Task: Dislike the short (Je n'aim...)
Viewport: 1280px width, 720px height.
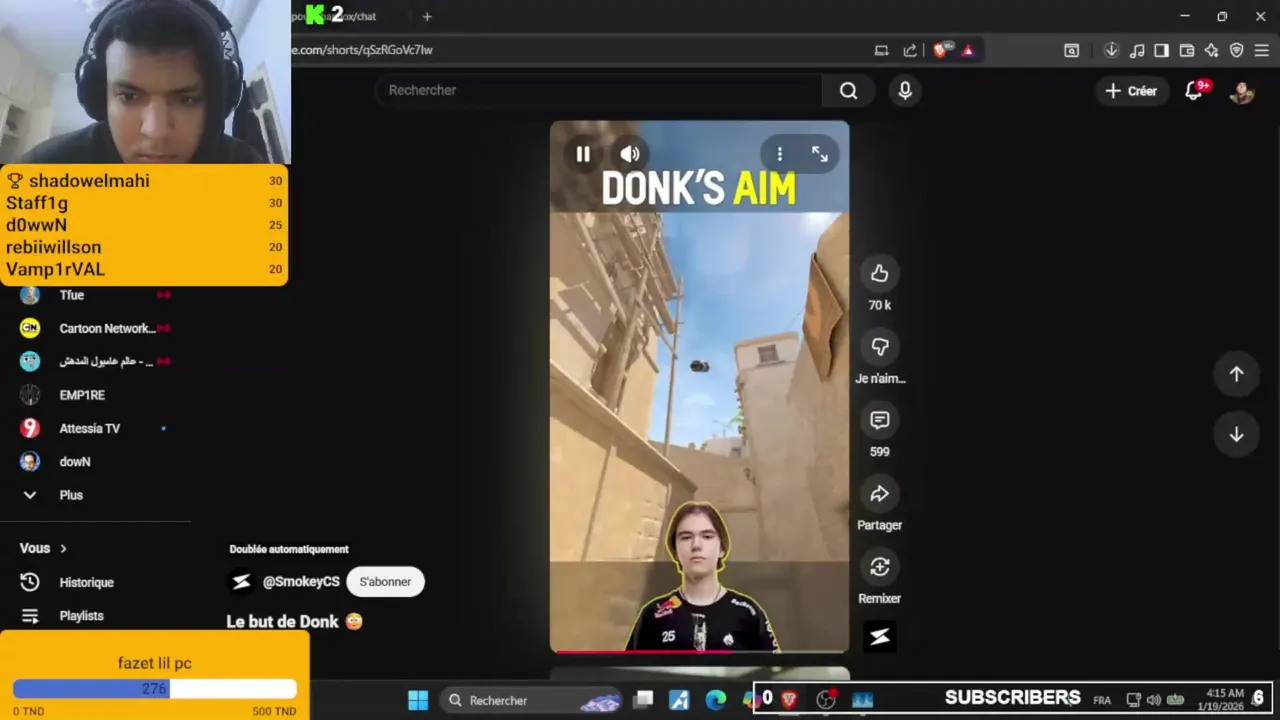Action: click(880, 346)
